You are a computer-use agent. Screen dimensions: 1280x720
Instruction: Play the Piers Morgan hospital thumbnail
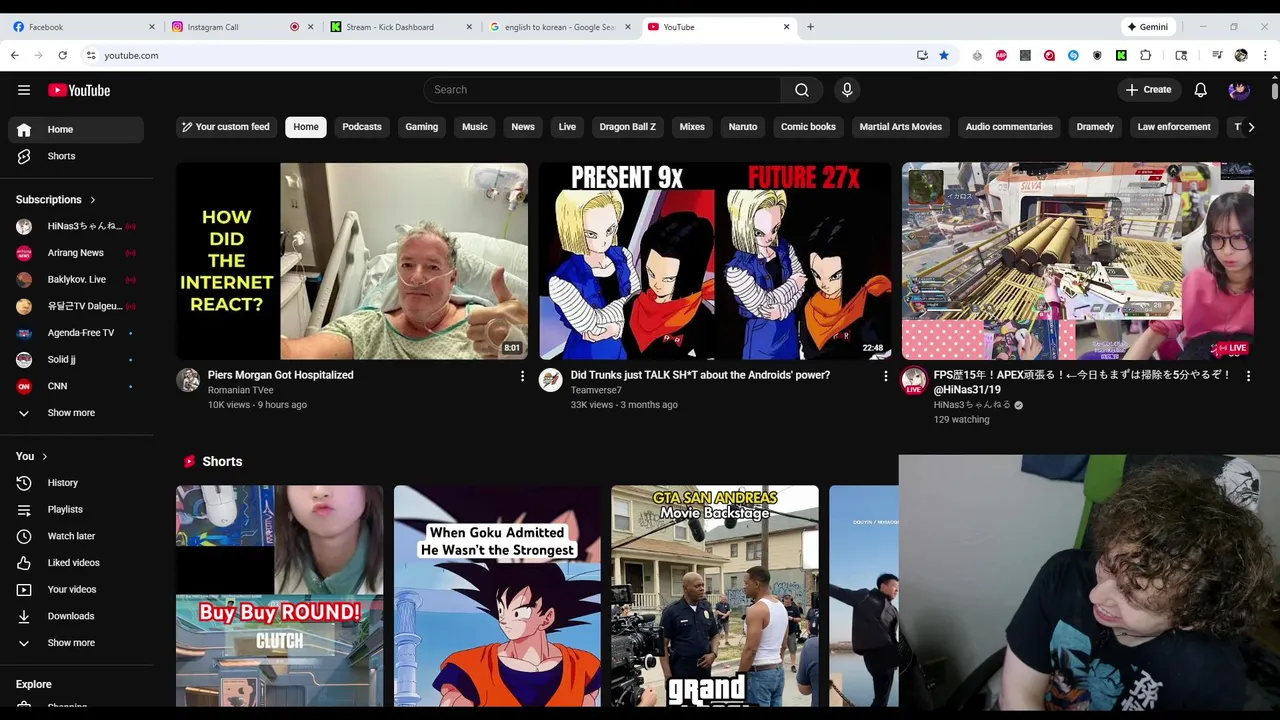point(352,261)
